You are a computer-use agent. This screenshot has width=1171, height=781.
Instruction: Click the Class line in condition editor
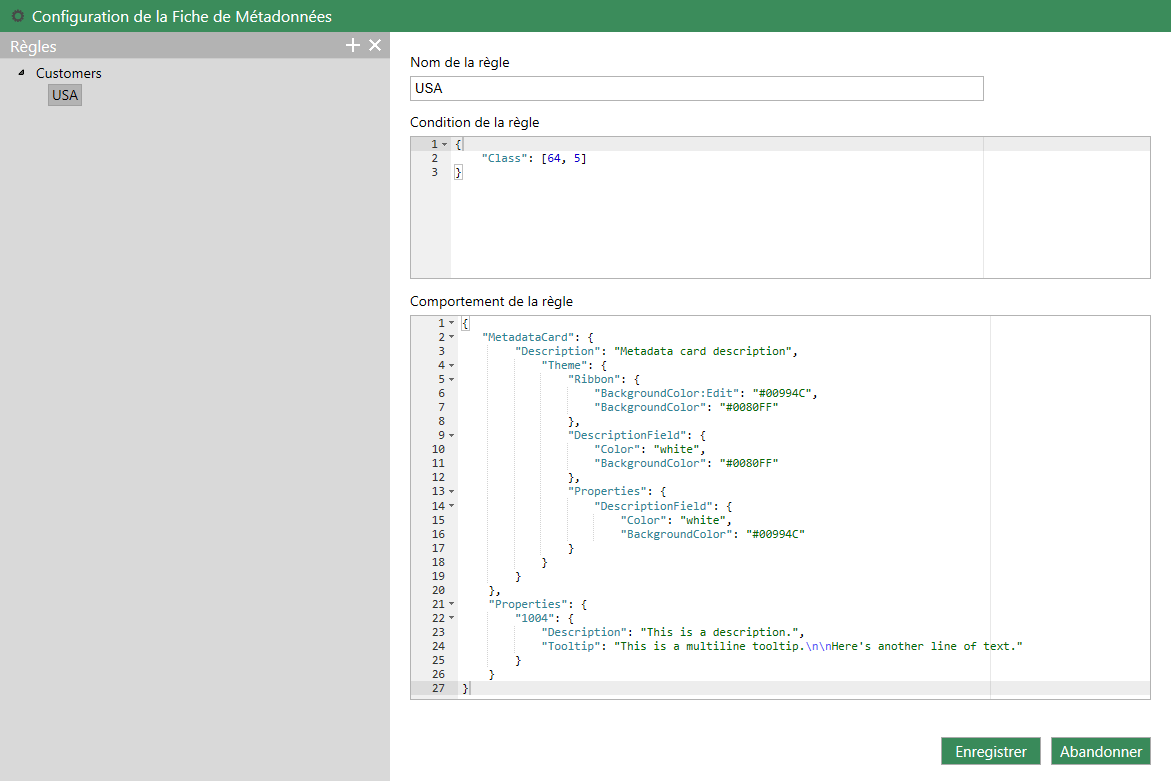coord(533,159)
